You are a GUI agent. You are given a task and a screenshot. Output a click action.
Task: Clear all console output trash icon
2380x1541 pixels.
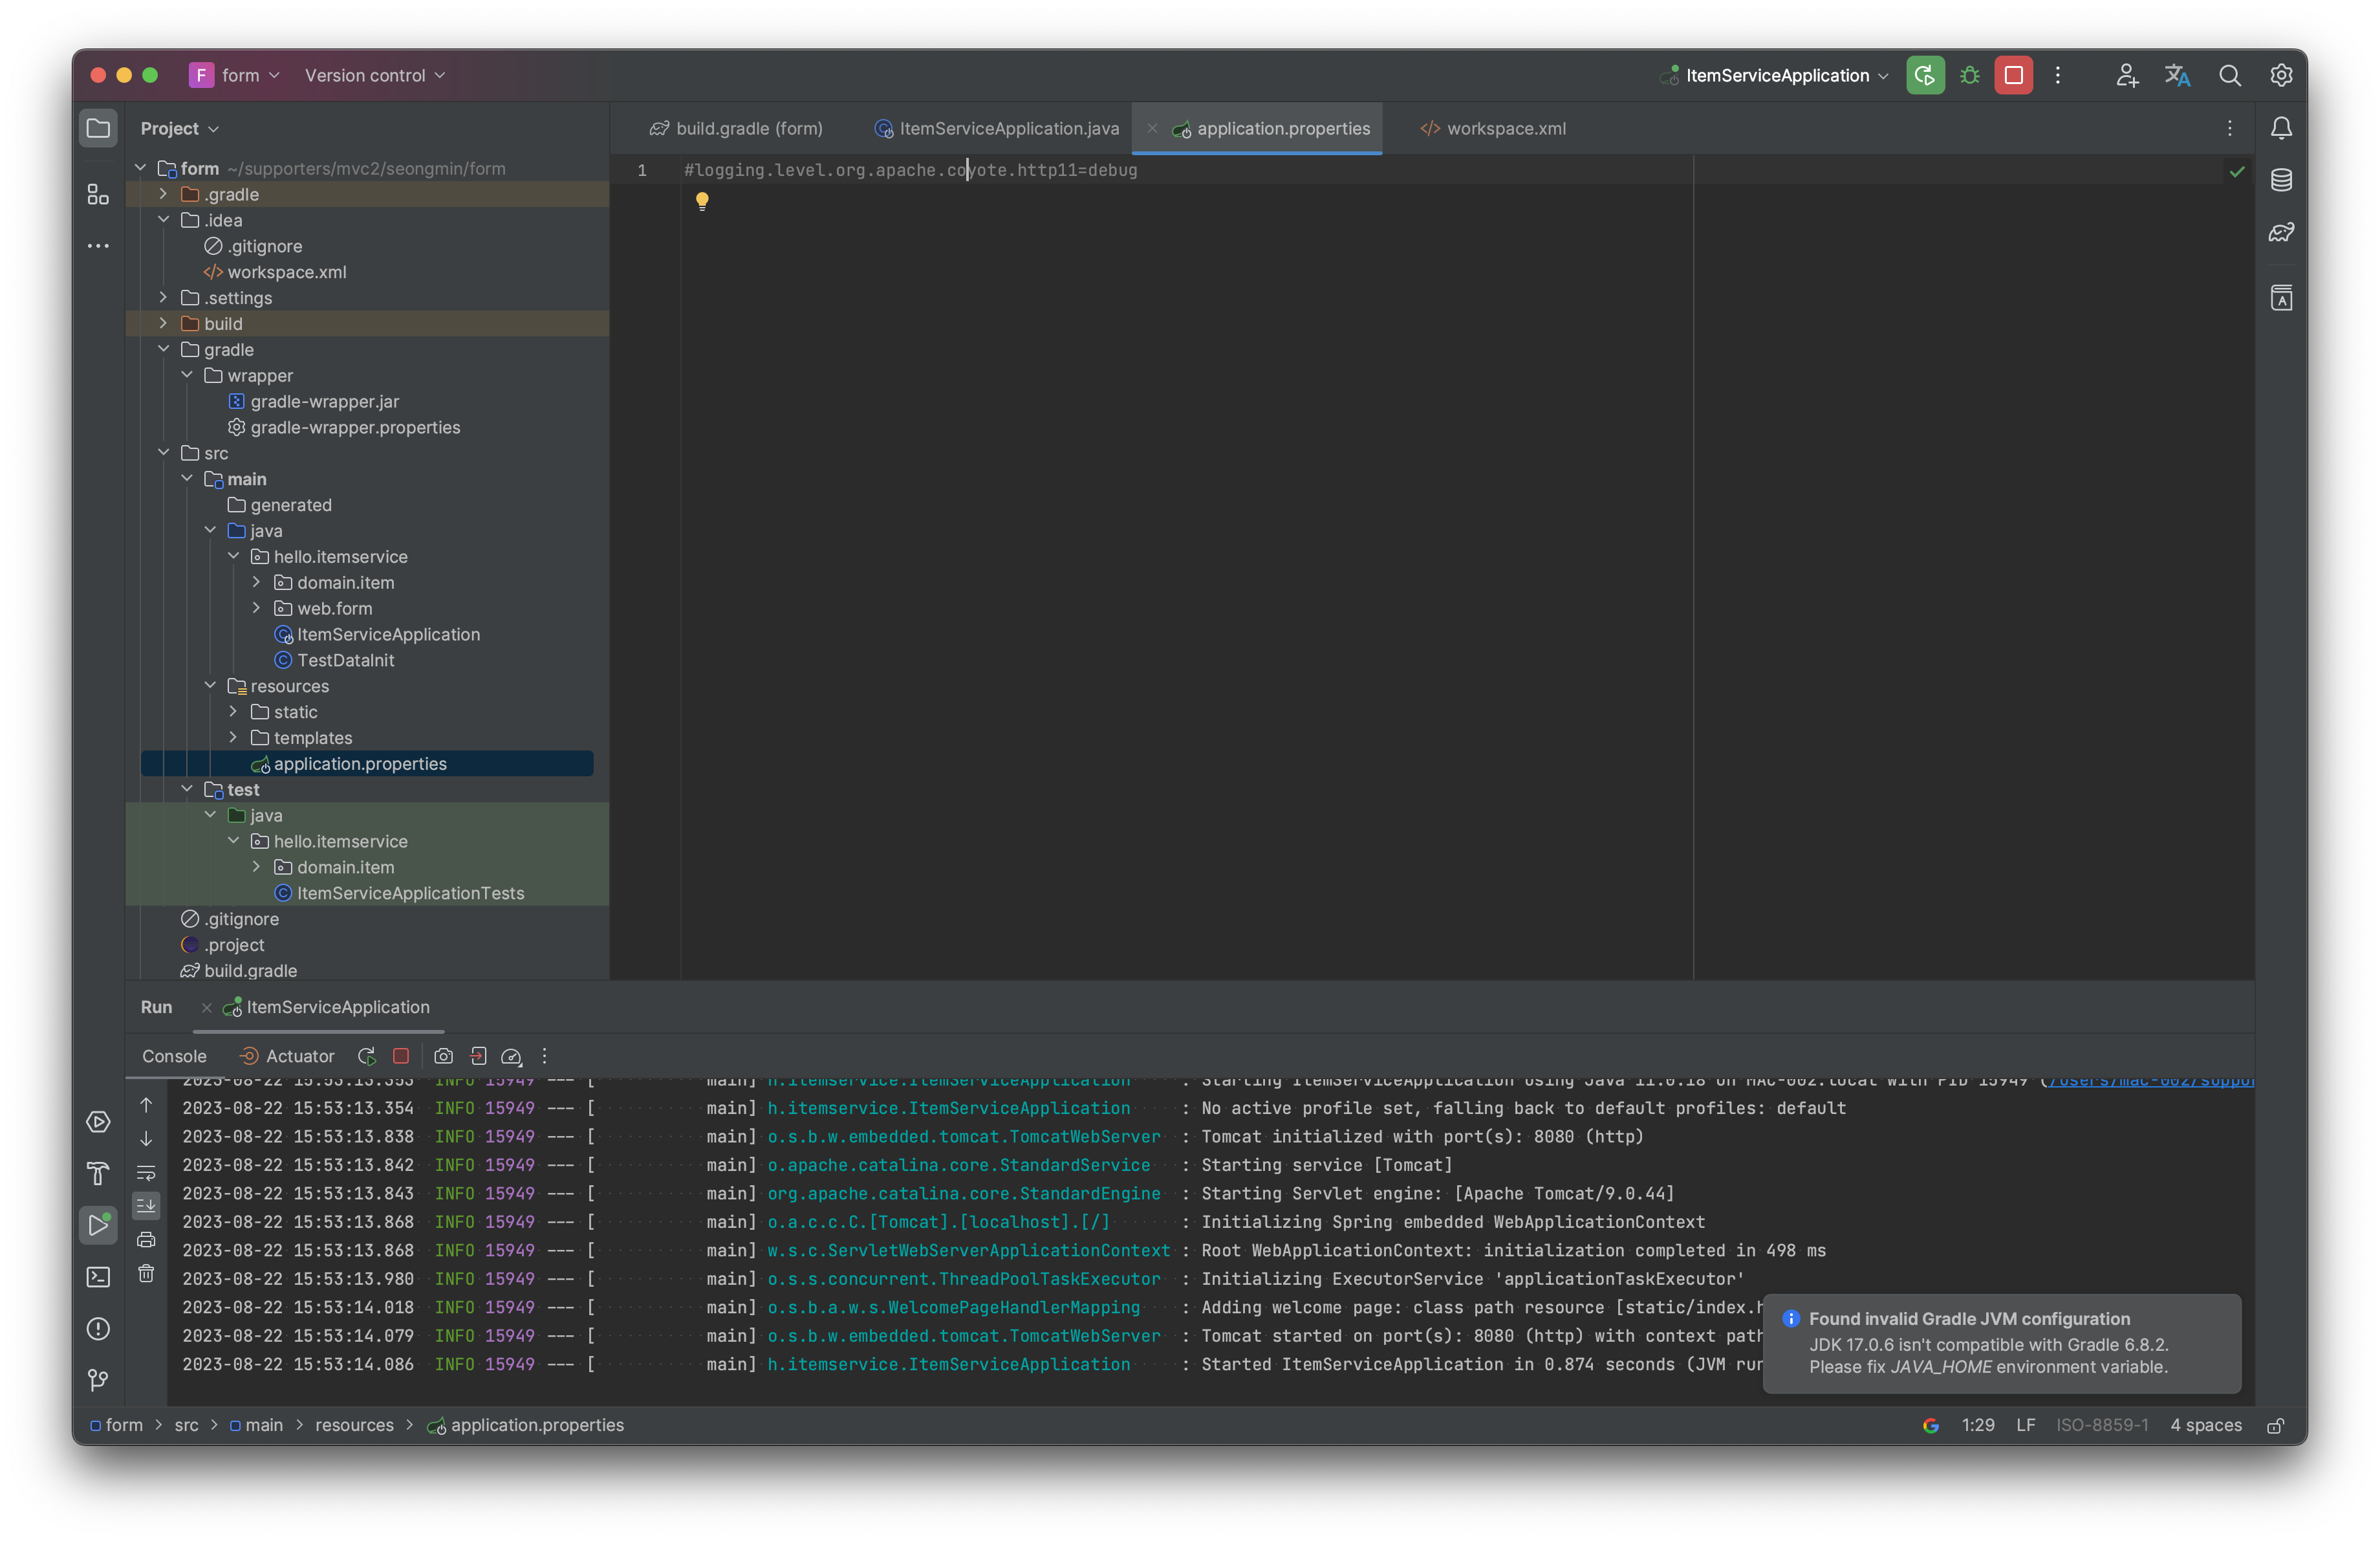click(x=146, y=1274)
